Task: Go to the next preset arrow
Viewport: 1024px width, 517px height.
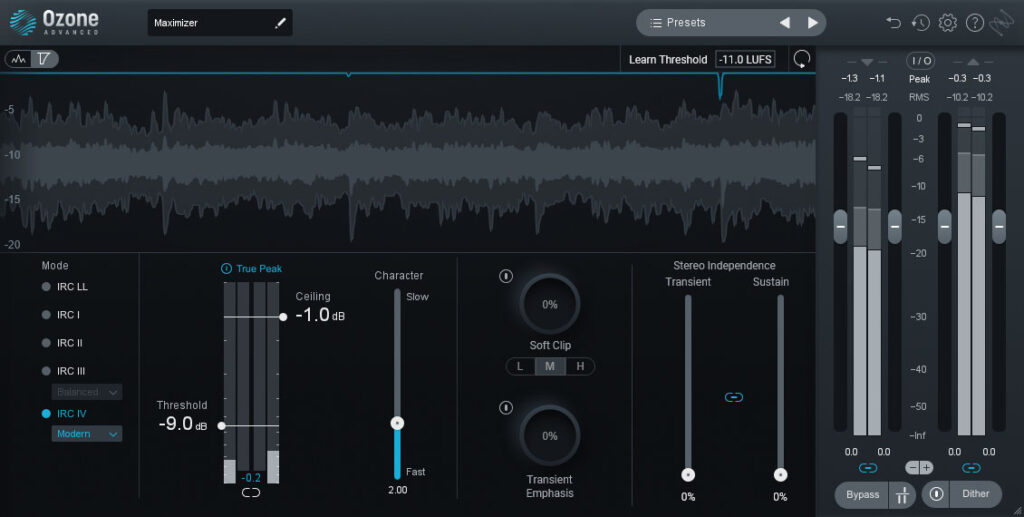Action: (813, 22)
